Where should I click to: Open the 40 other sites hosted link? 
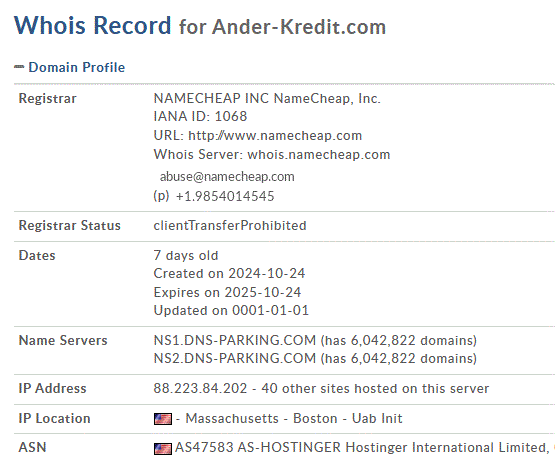point(375,388)
